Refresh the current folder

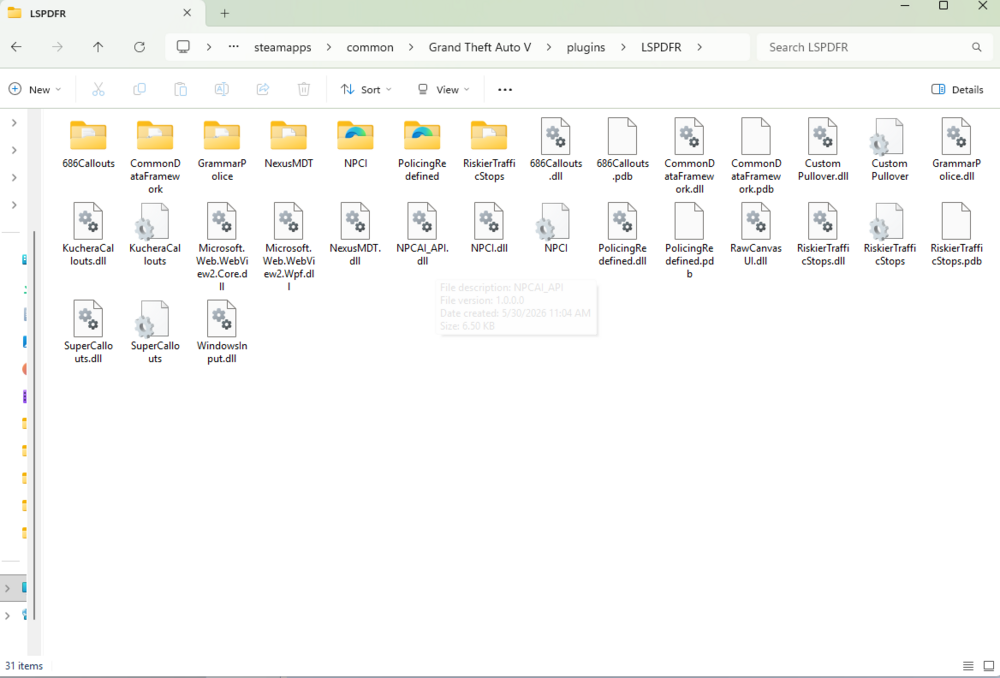click(139, 47)
